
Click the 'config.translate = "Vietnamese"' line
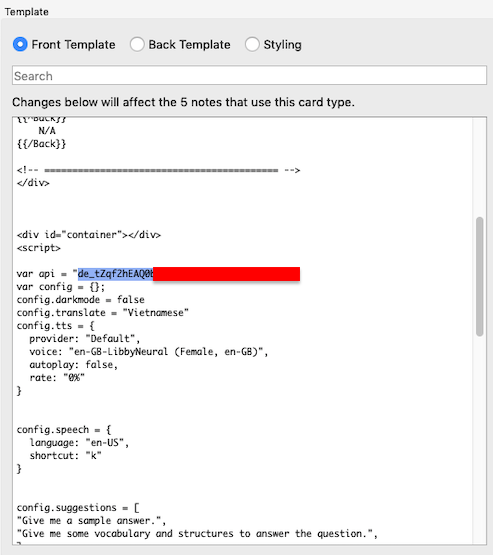coord(103,313)
